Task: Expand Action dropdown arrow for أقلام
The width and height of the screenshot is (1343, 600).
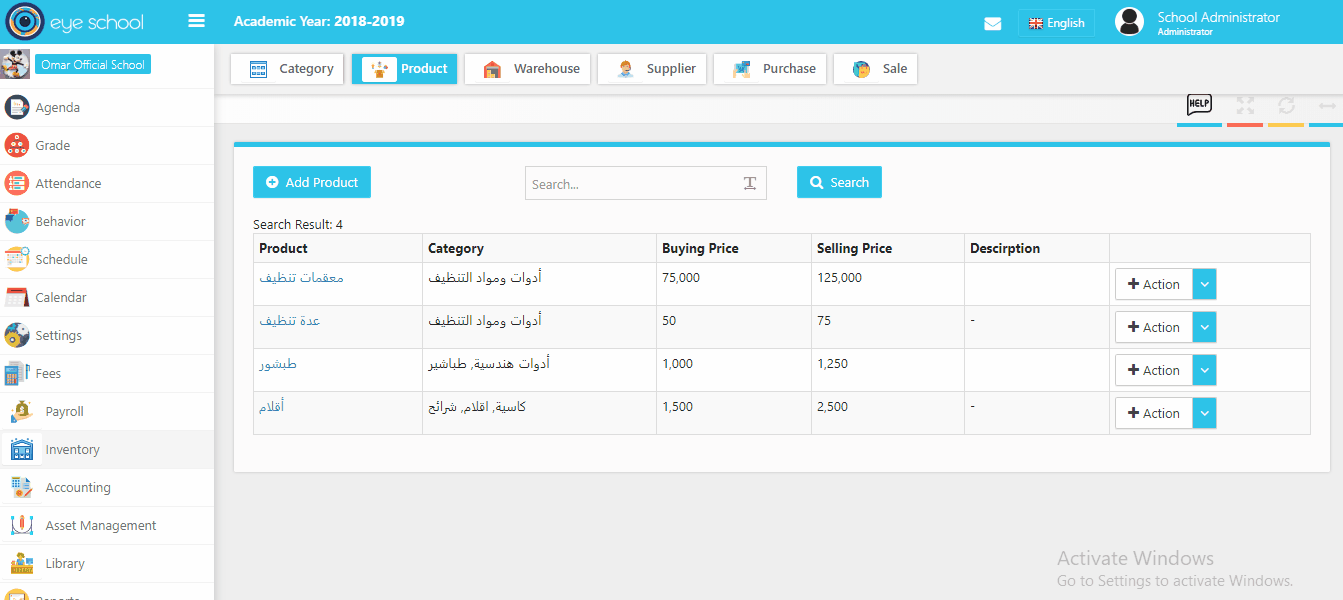Action: tap(1205, 413)
